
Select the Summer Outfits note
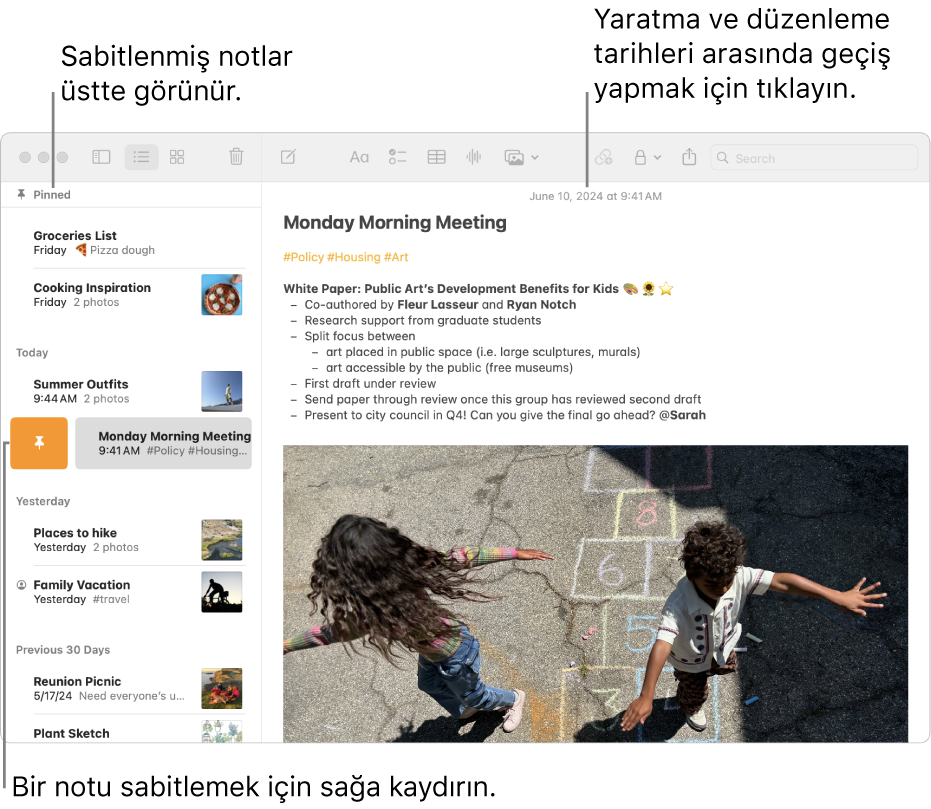(x=131, y=391)
